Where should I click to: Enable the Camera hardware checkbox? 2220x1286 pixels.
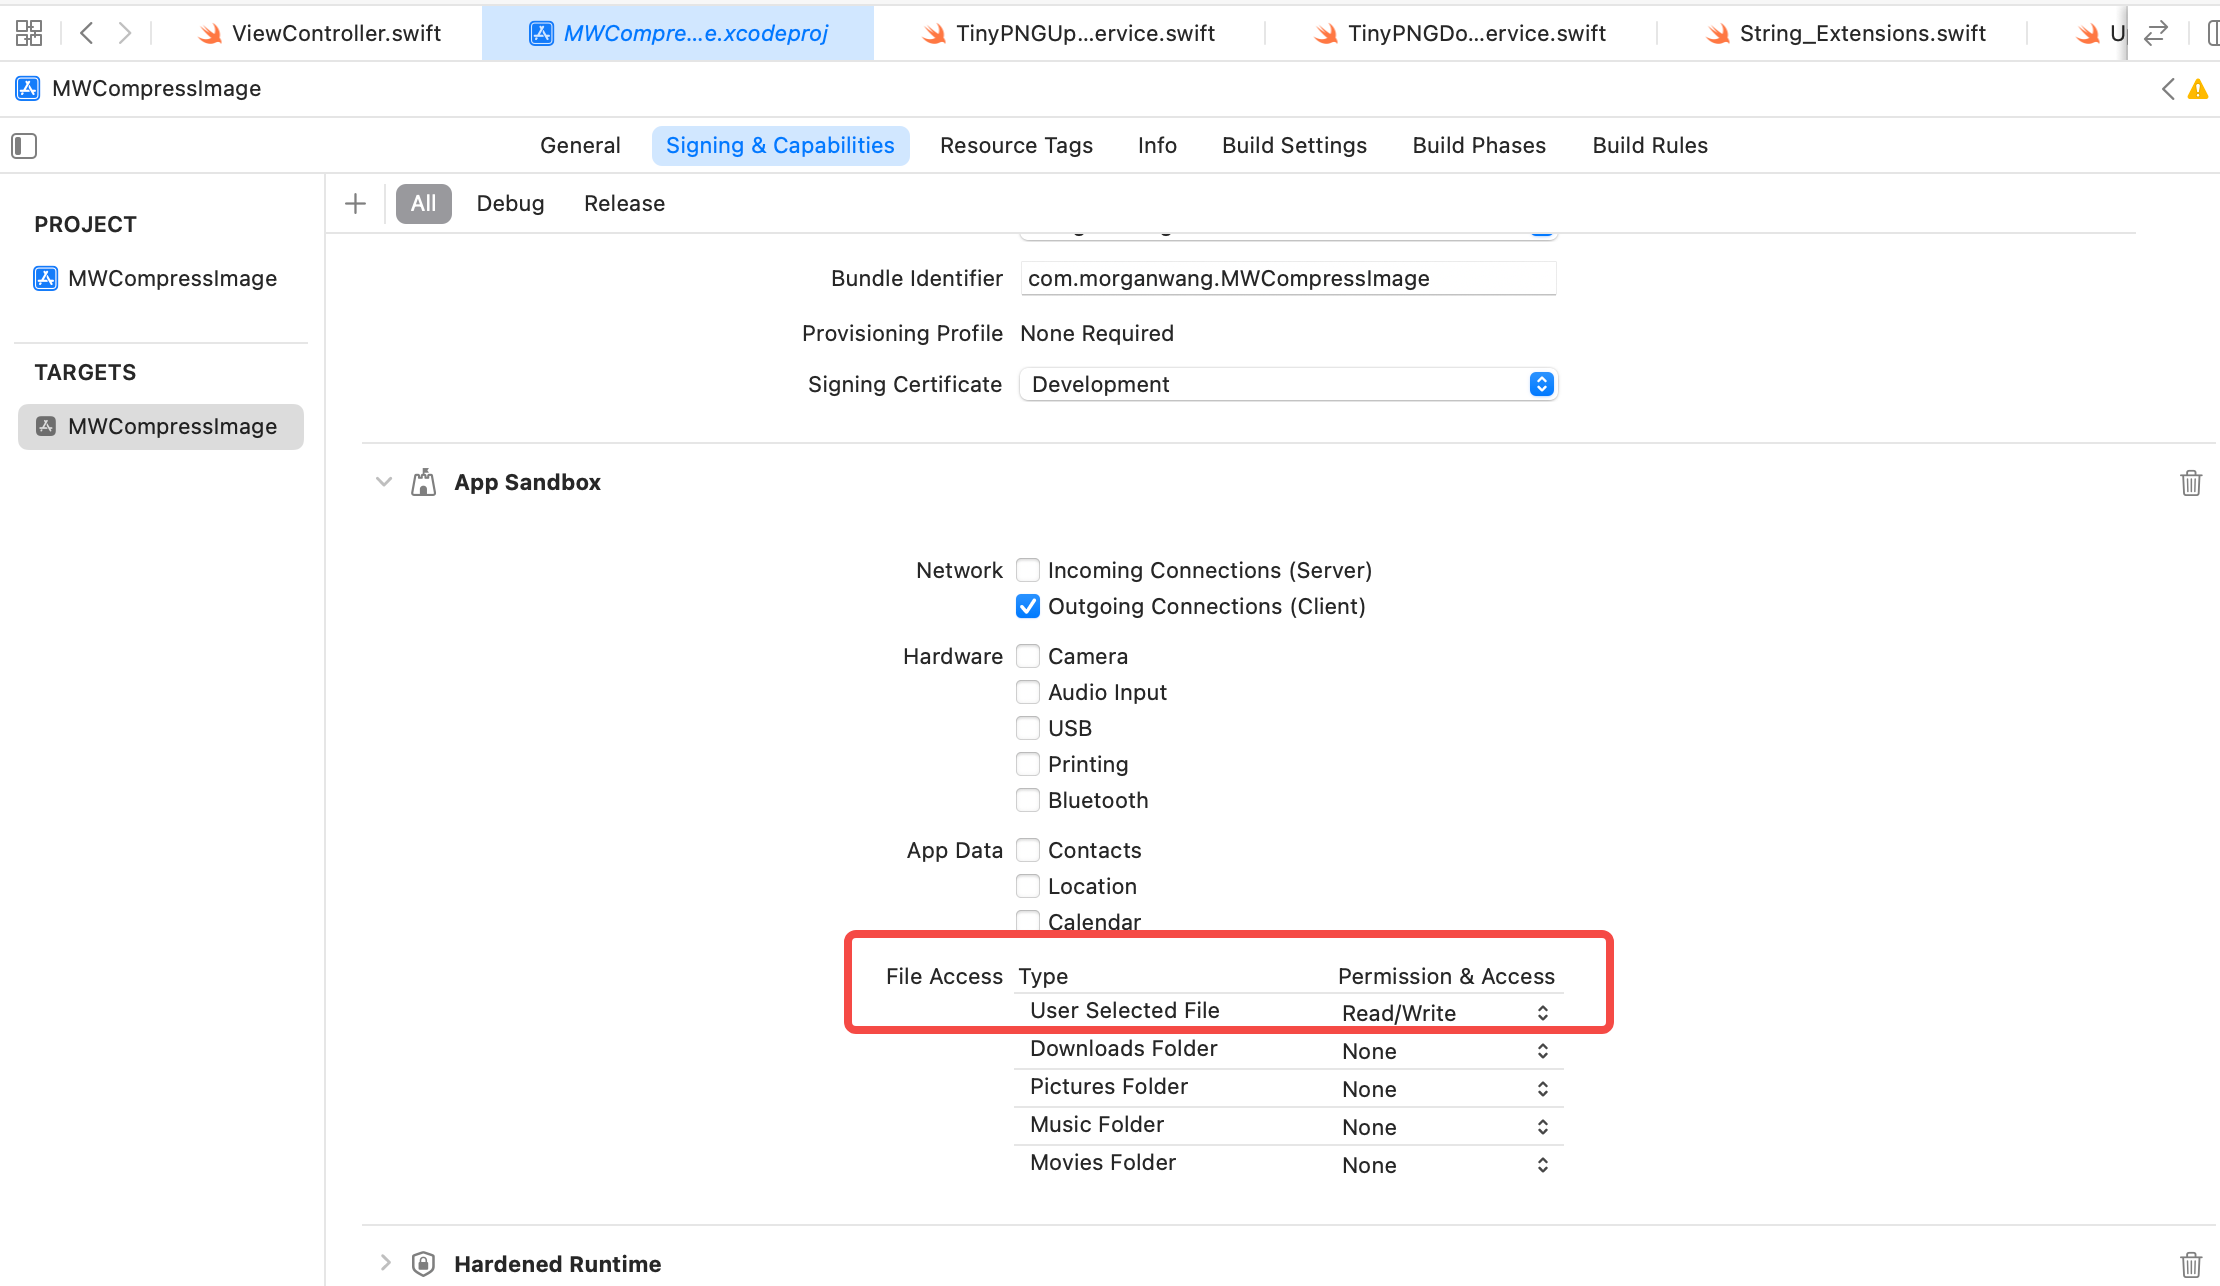(1027, 656)
